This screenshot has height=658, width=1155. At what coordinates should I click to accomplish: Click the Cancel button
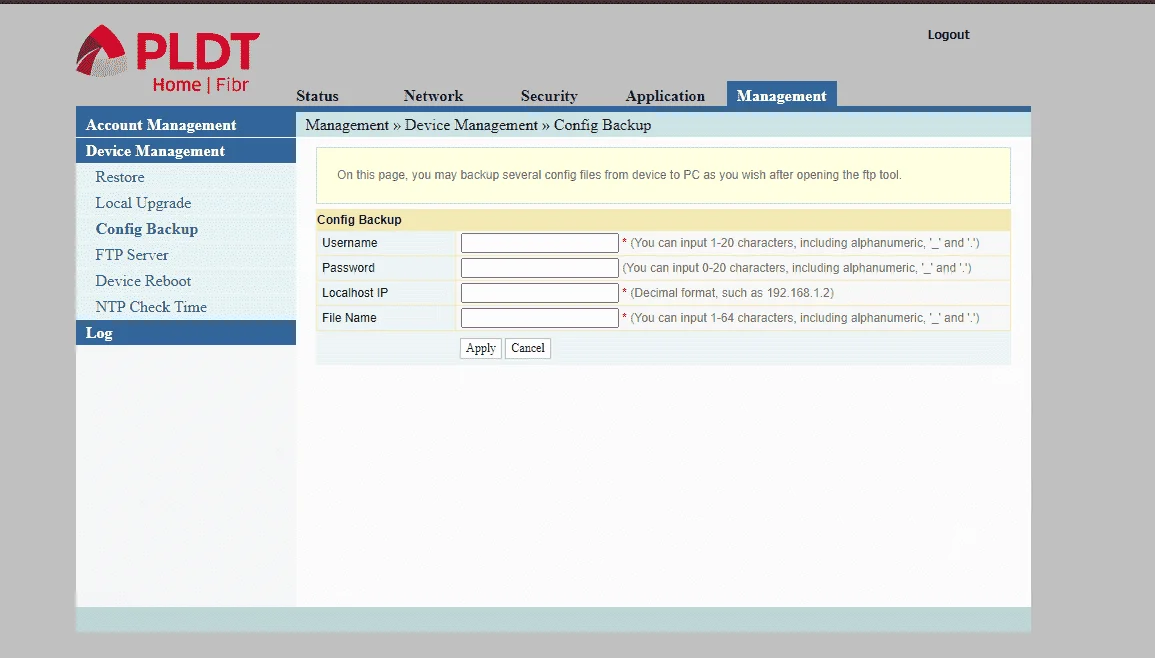(527, 348)
